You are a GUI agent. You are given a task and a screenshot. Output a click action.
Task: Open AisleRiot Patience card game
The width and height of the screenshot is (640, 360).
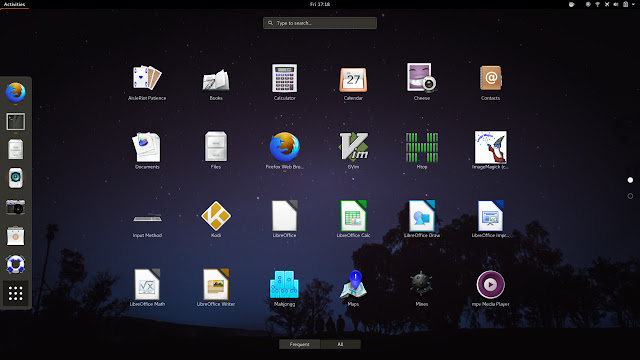click(147, 82)
